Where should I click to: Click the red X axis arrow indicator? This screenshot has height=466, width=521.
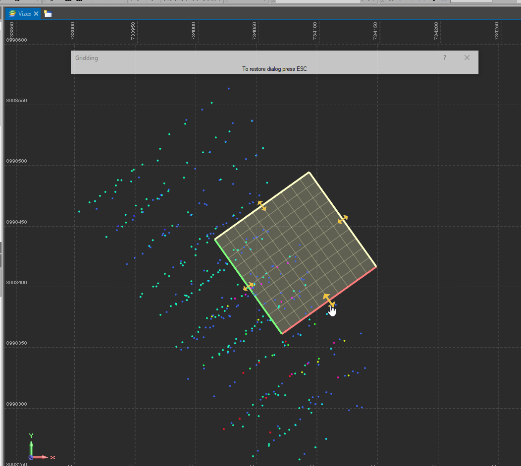coord(41,457)
